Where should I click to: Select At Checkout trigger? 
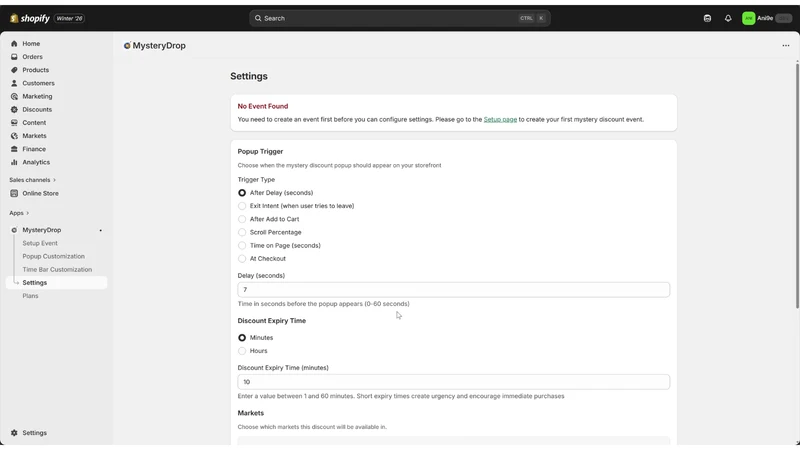point(242,259)
